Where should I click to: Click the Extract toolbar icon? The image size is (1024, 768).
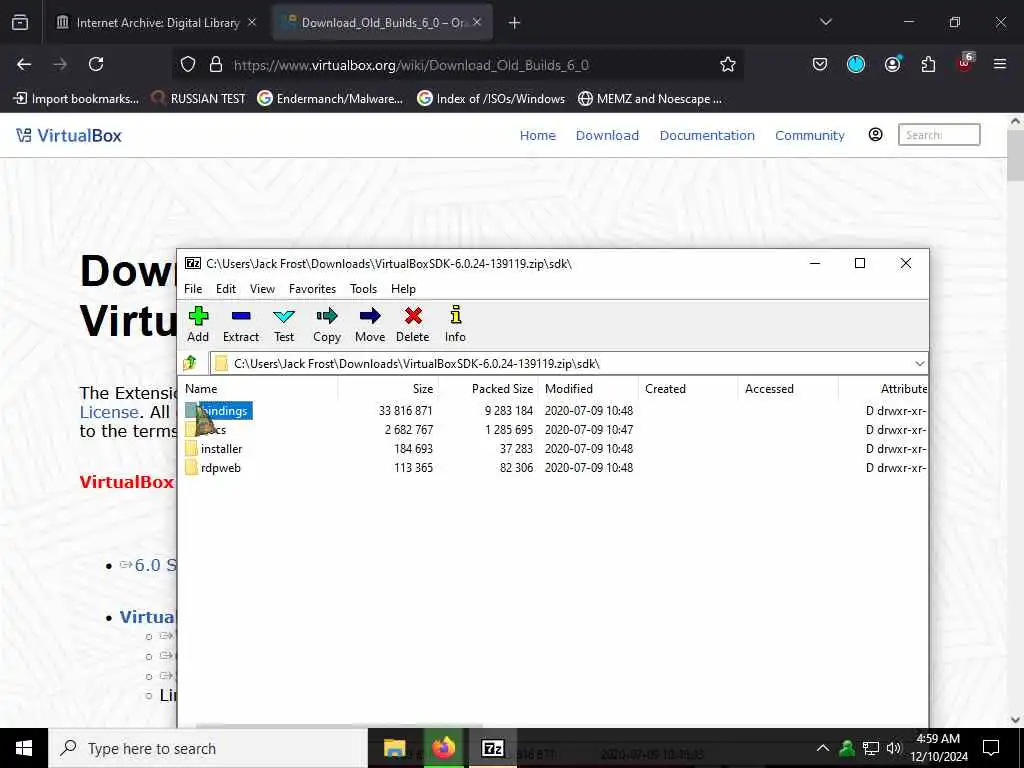[240, 317]
